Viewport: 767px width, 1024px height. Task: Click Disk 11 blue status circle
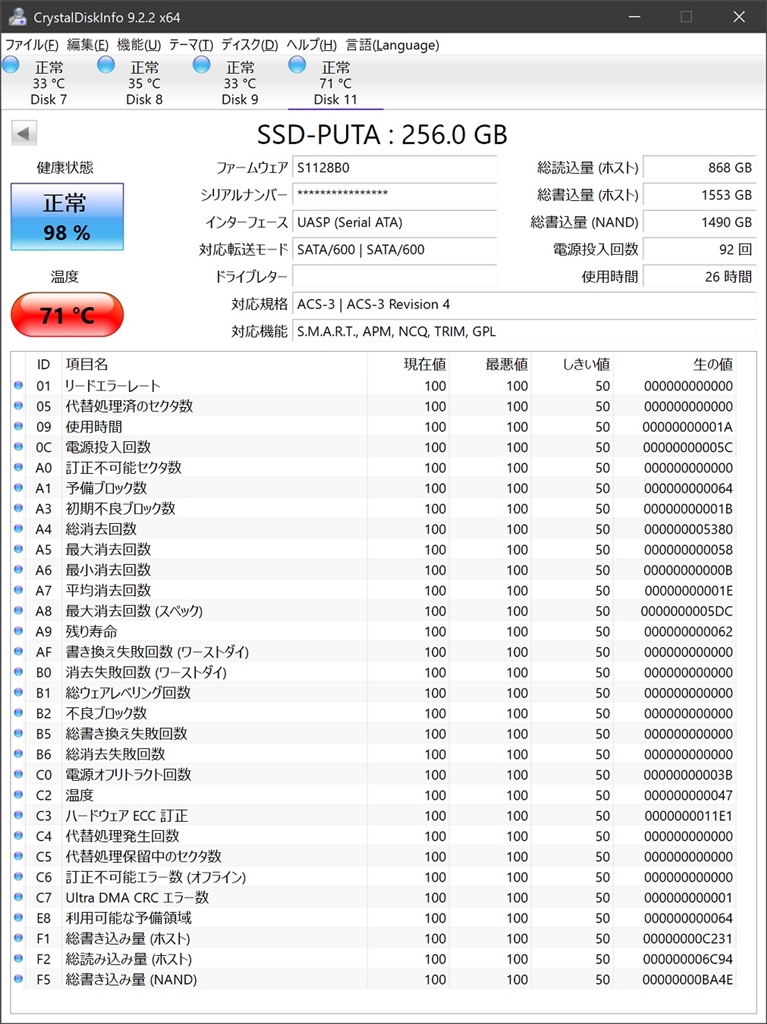click(x=297, y=65)
